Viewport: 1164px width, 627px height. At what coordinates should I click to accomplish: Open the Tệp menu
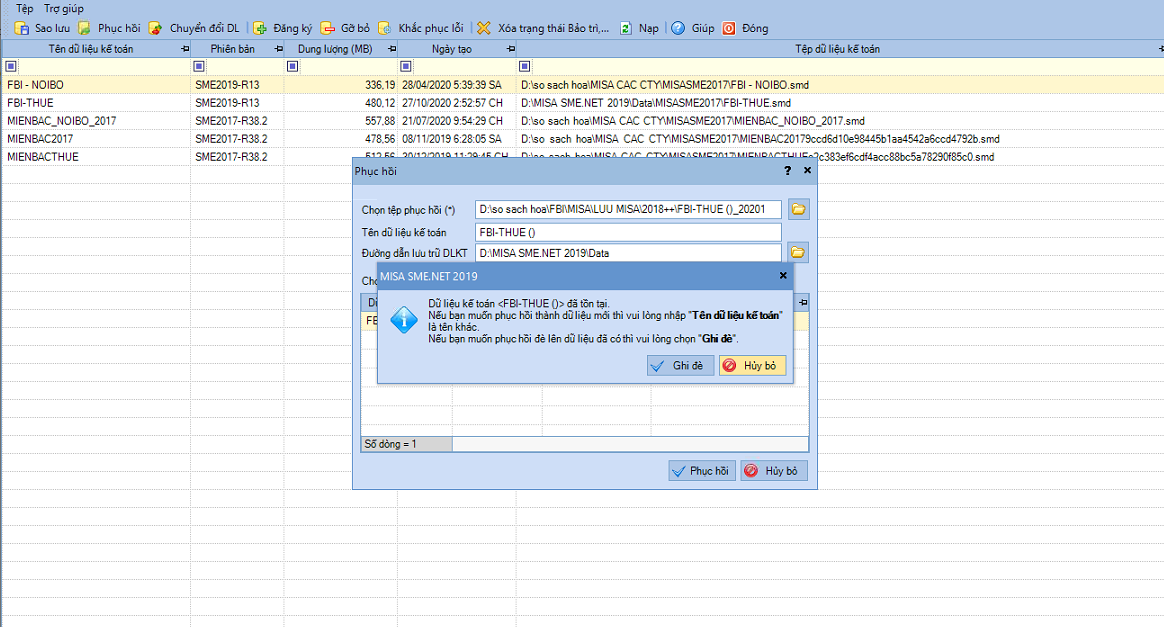coord(24,8)
